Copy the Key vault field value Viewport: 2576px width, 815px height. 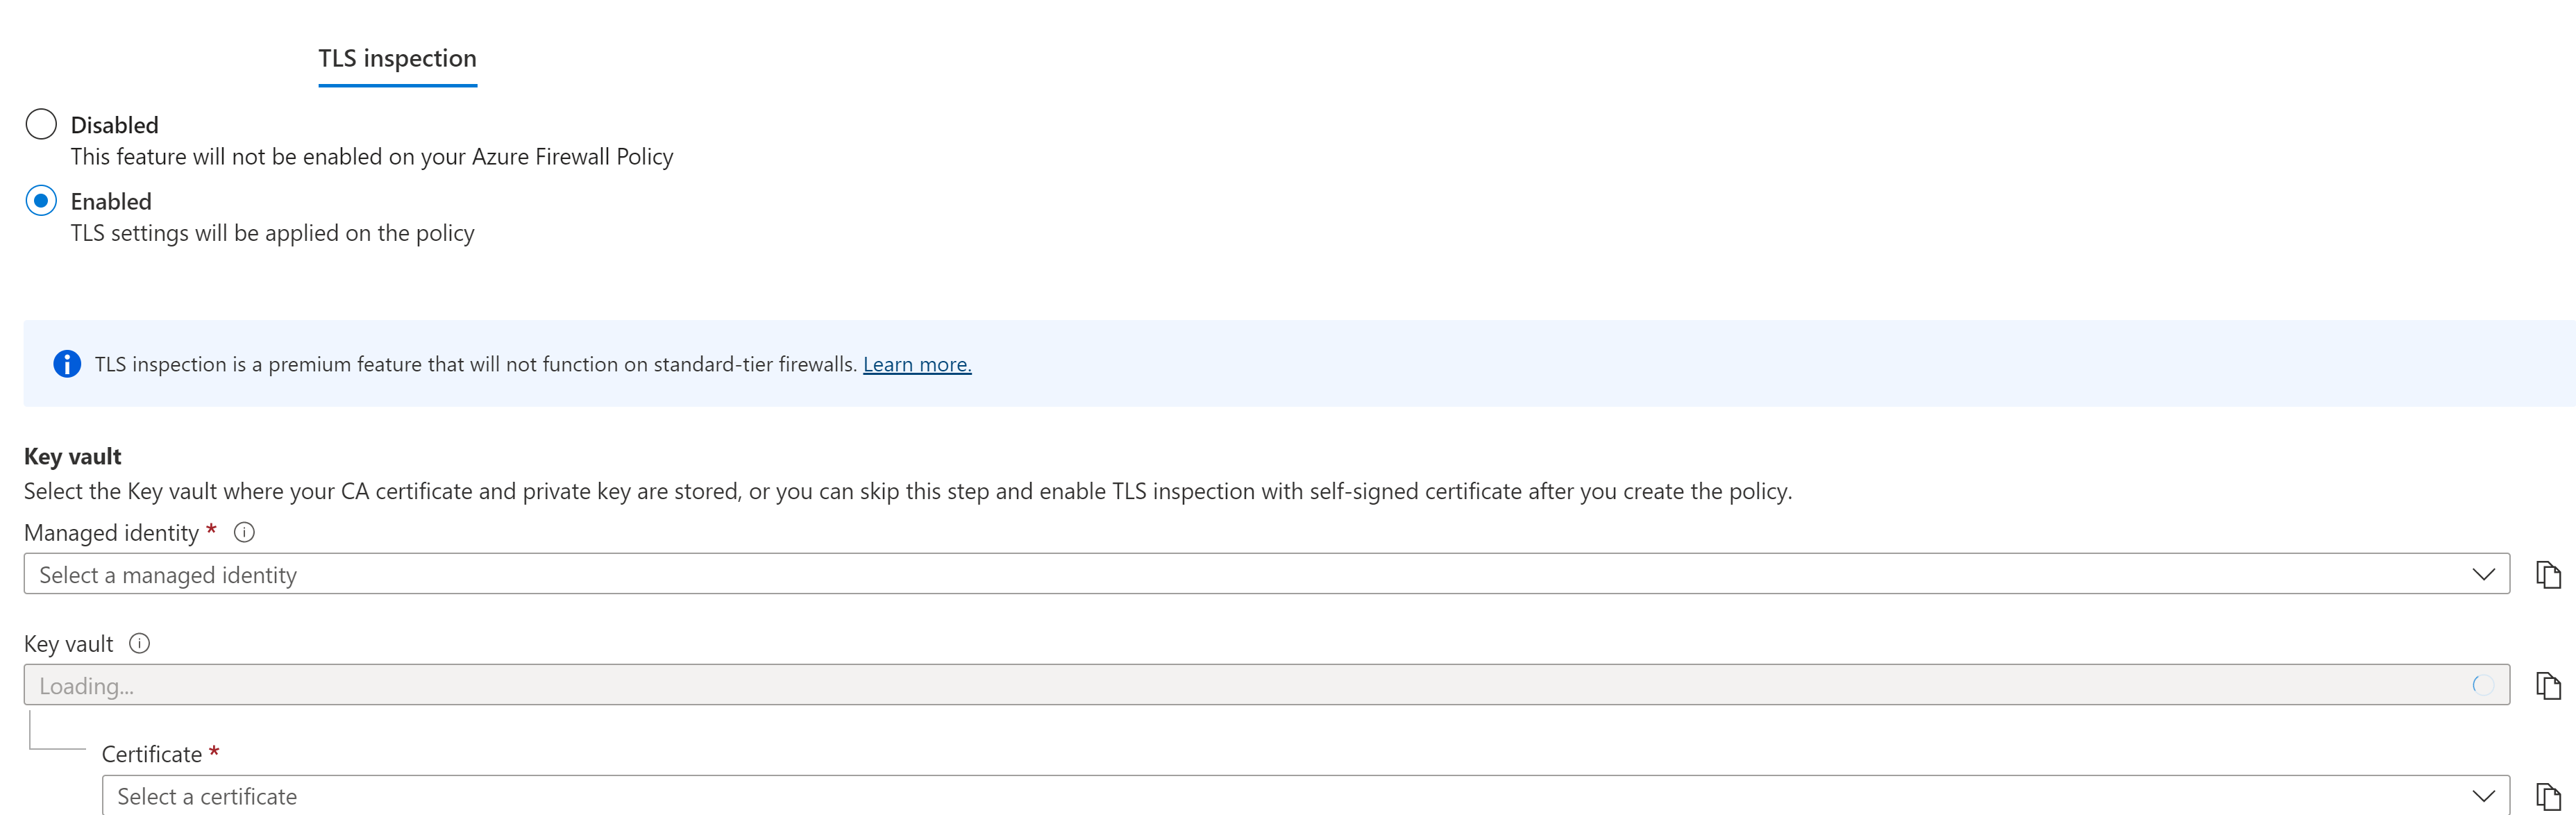(x=2548, y=685)
